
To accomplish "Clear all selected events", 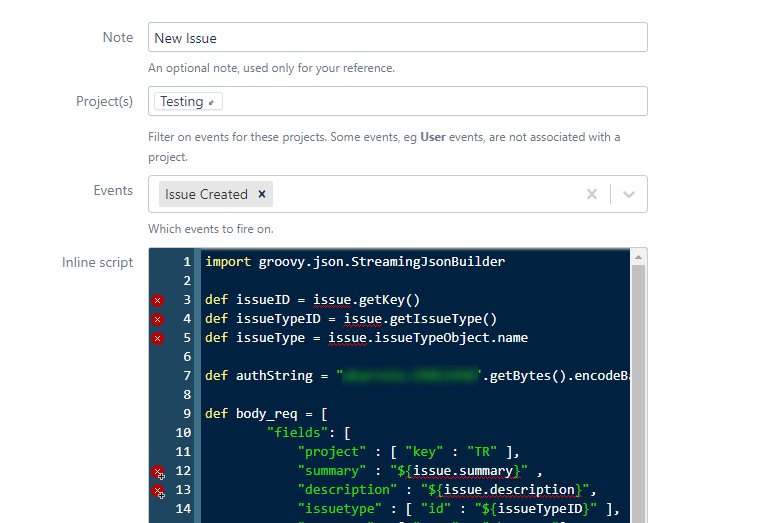I will click(x=592, y=194).
